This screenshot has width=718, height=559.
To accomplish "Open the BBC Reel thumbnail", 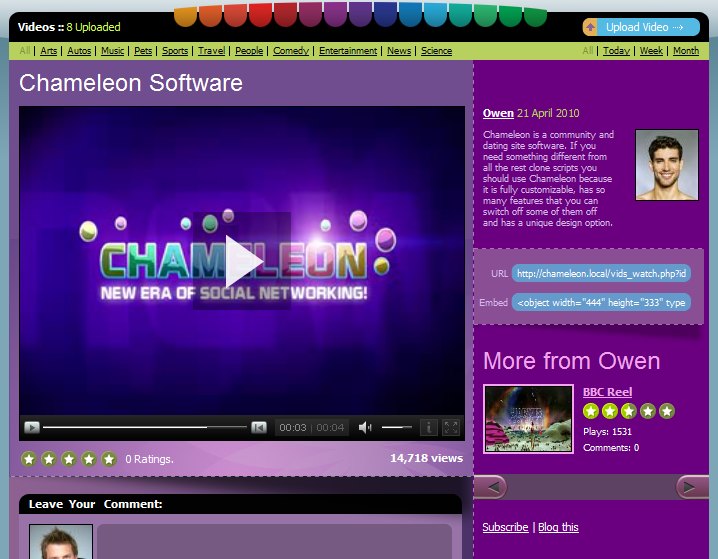I will [528, 419].
